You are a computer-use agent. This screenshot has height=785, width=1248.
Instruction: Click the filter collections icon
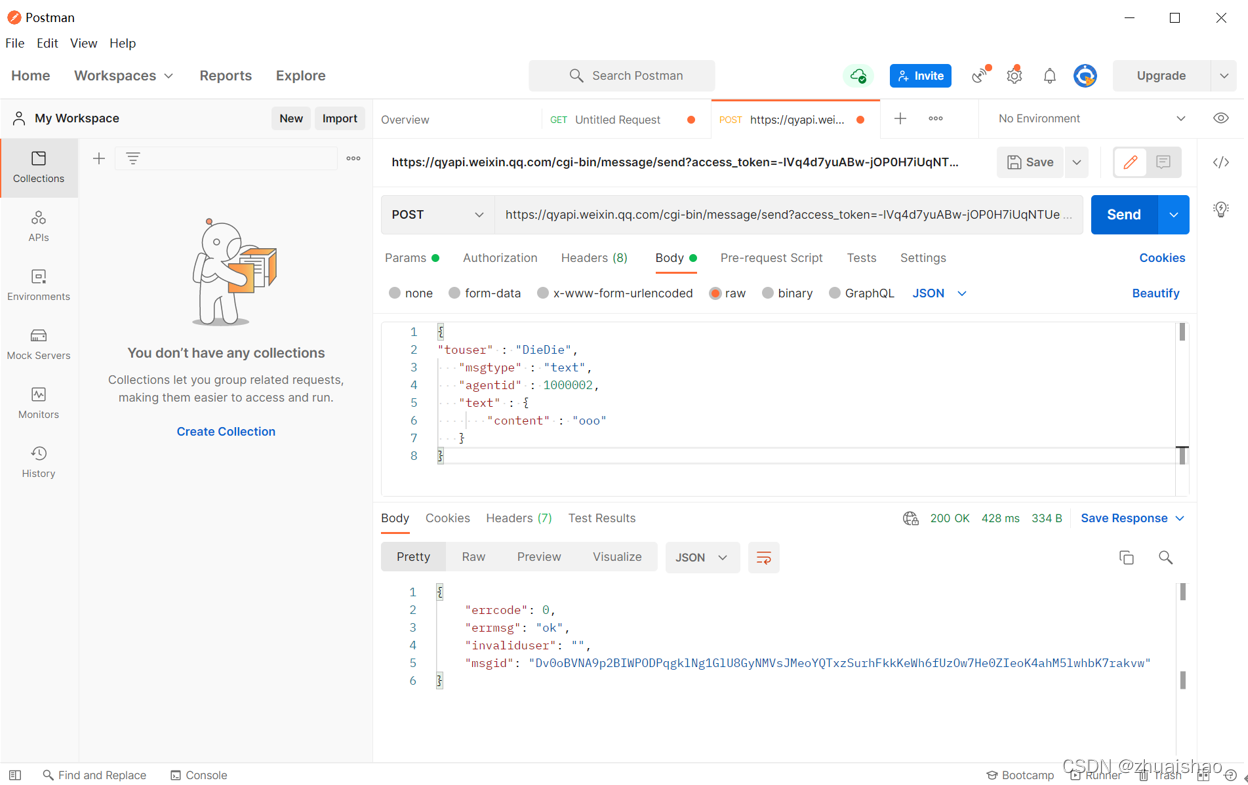click(x=133, y=158)
